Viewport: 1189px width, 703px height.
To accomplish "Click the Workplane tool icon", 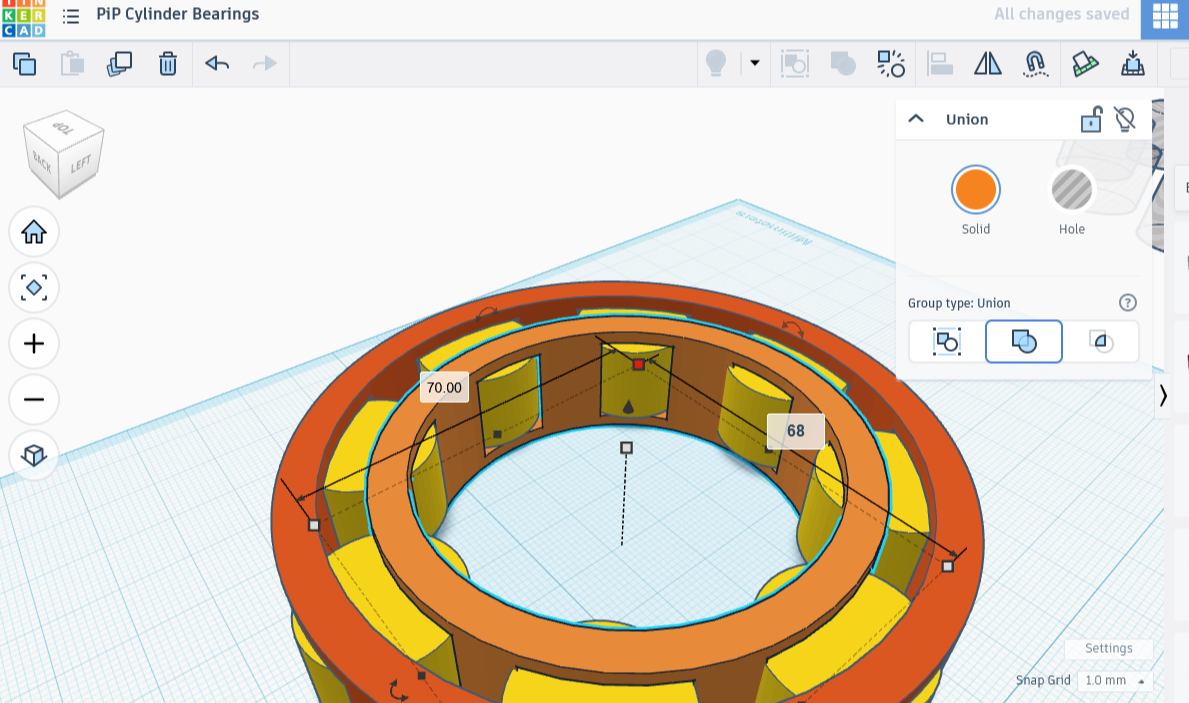I will [x=1085, y=64].
